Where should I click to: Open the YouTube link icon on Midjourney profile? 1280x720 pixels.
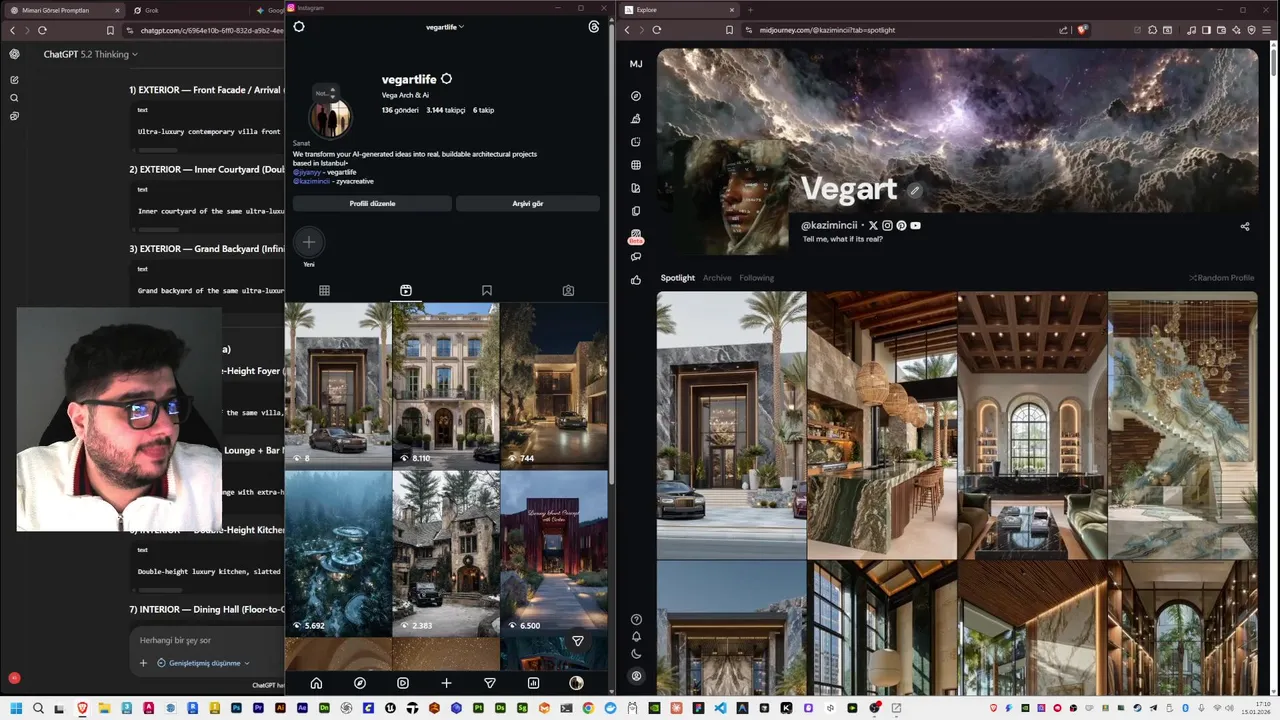pos(915,226)
